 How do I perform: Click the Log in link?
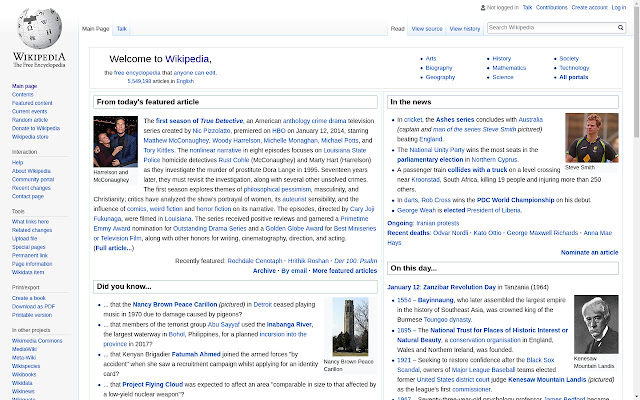(x=618, y=7)
